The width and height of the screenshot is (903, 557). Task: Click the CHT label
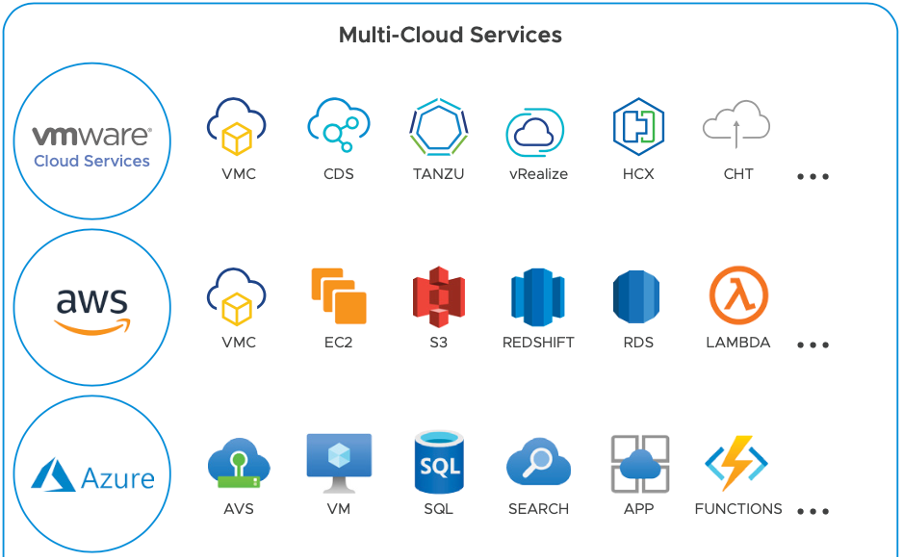[x=739, y=174]
